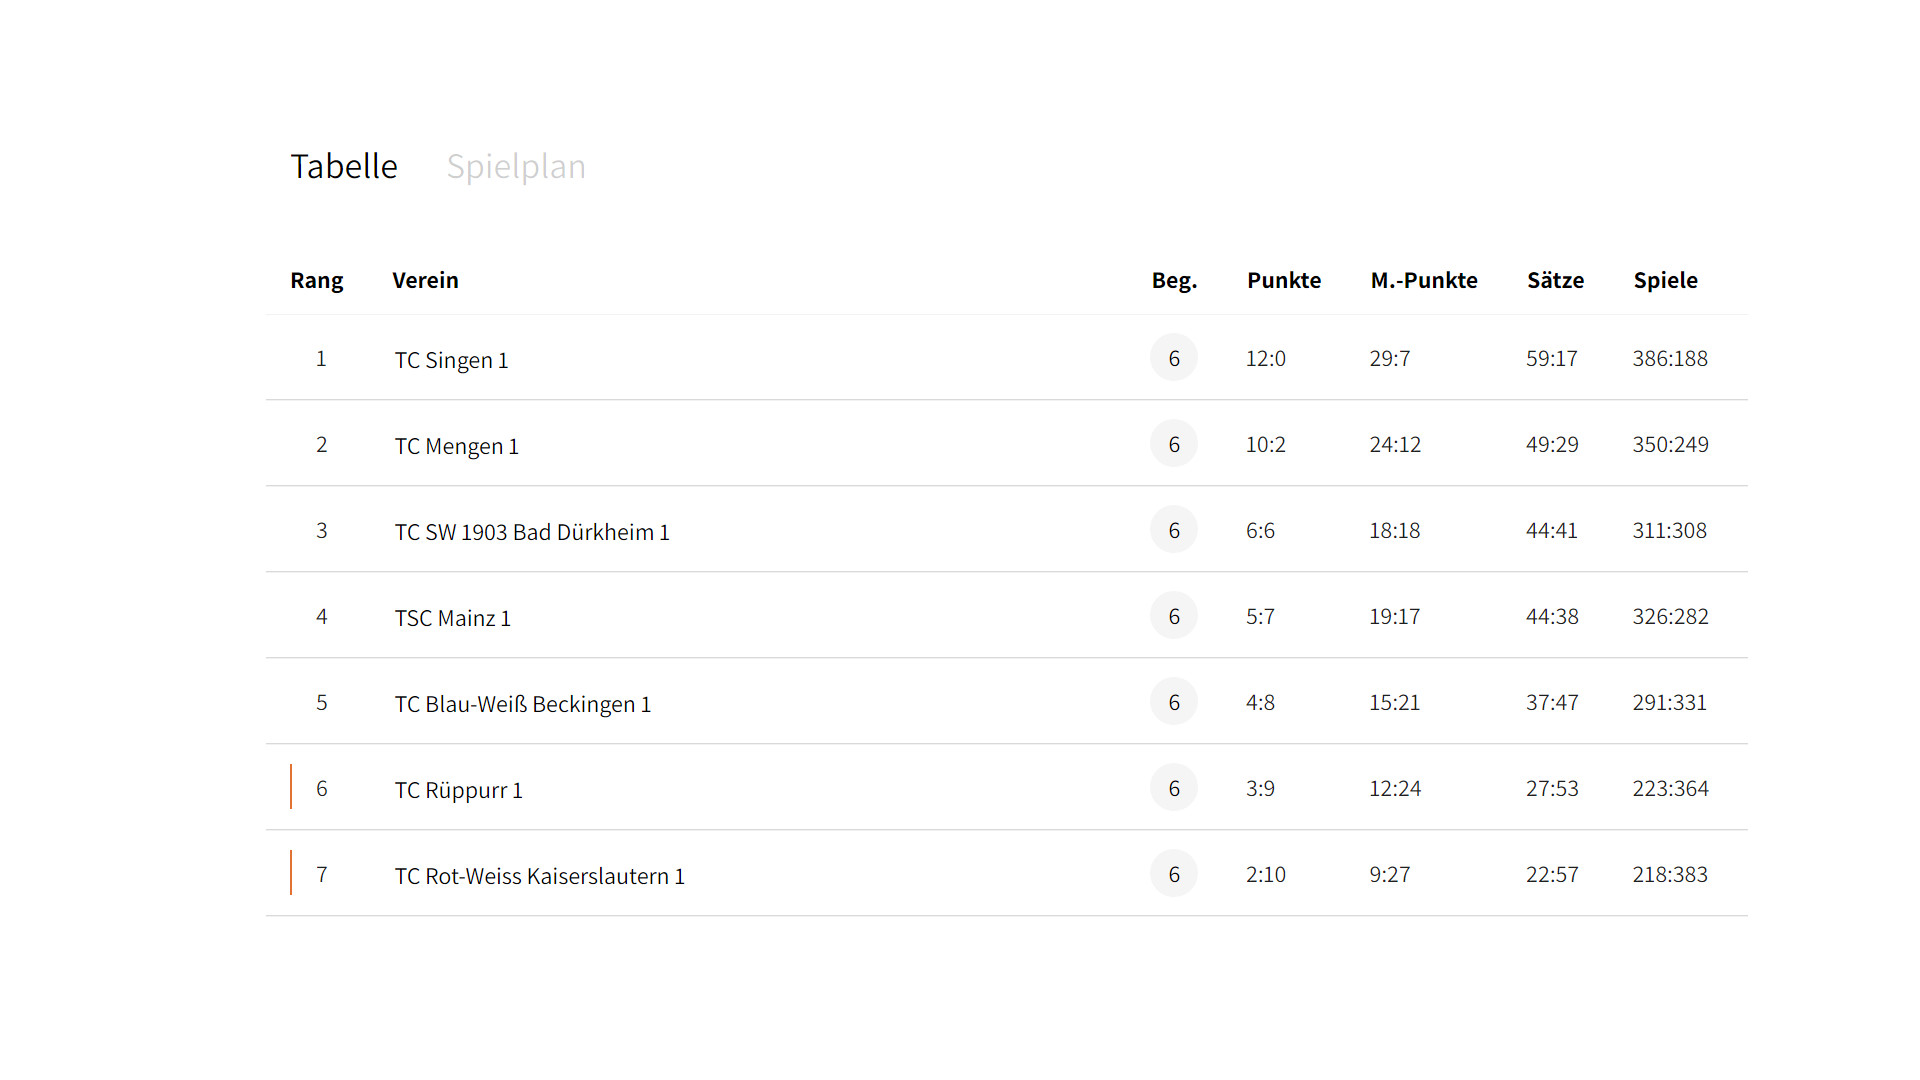
Task: Open TC Mengen 1 team link
Action: (456, 446)
